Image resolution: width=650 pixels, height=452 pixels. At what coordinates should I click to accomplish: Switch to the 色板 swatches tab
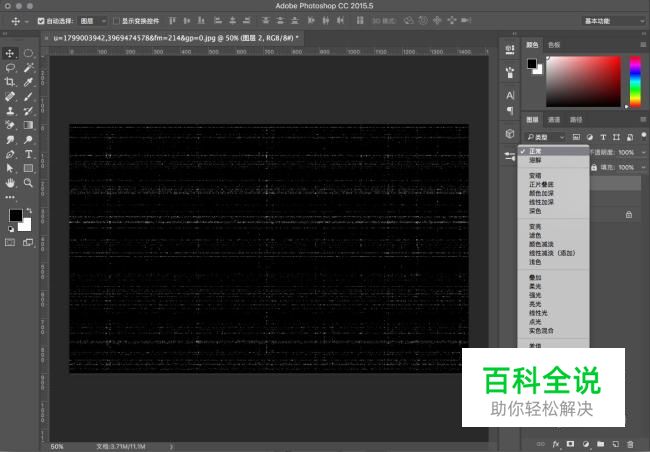click(554, 45)
